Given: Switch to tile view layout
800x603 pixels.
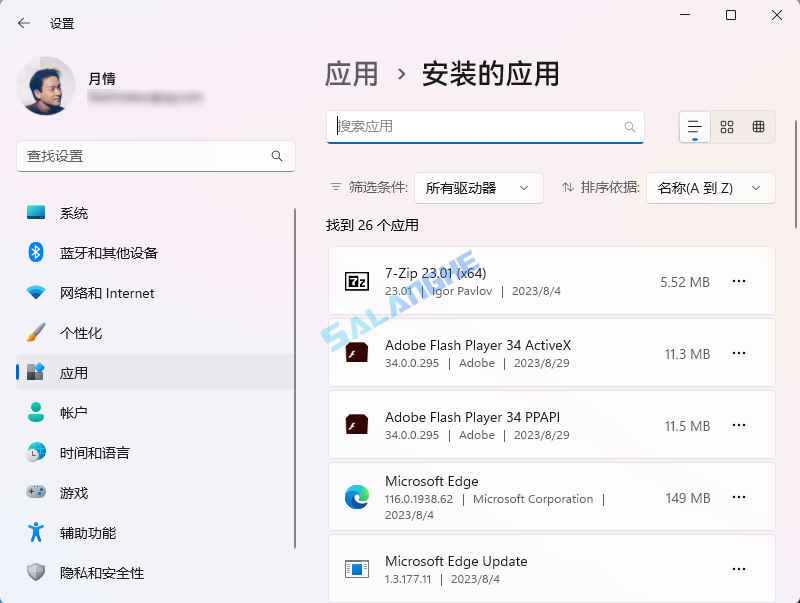Looking at the screenshot, I should pos(759,127).
